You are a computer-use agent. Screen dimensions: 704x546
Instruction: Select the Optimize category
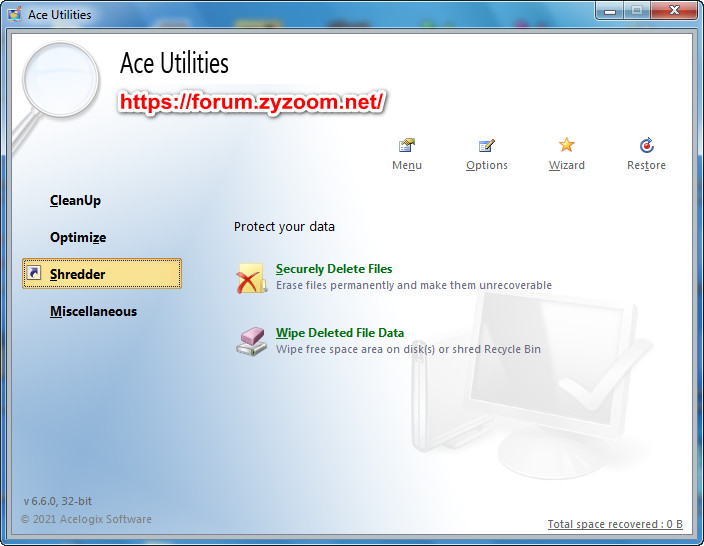click(x=78, y=237)
